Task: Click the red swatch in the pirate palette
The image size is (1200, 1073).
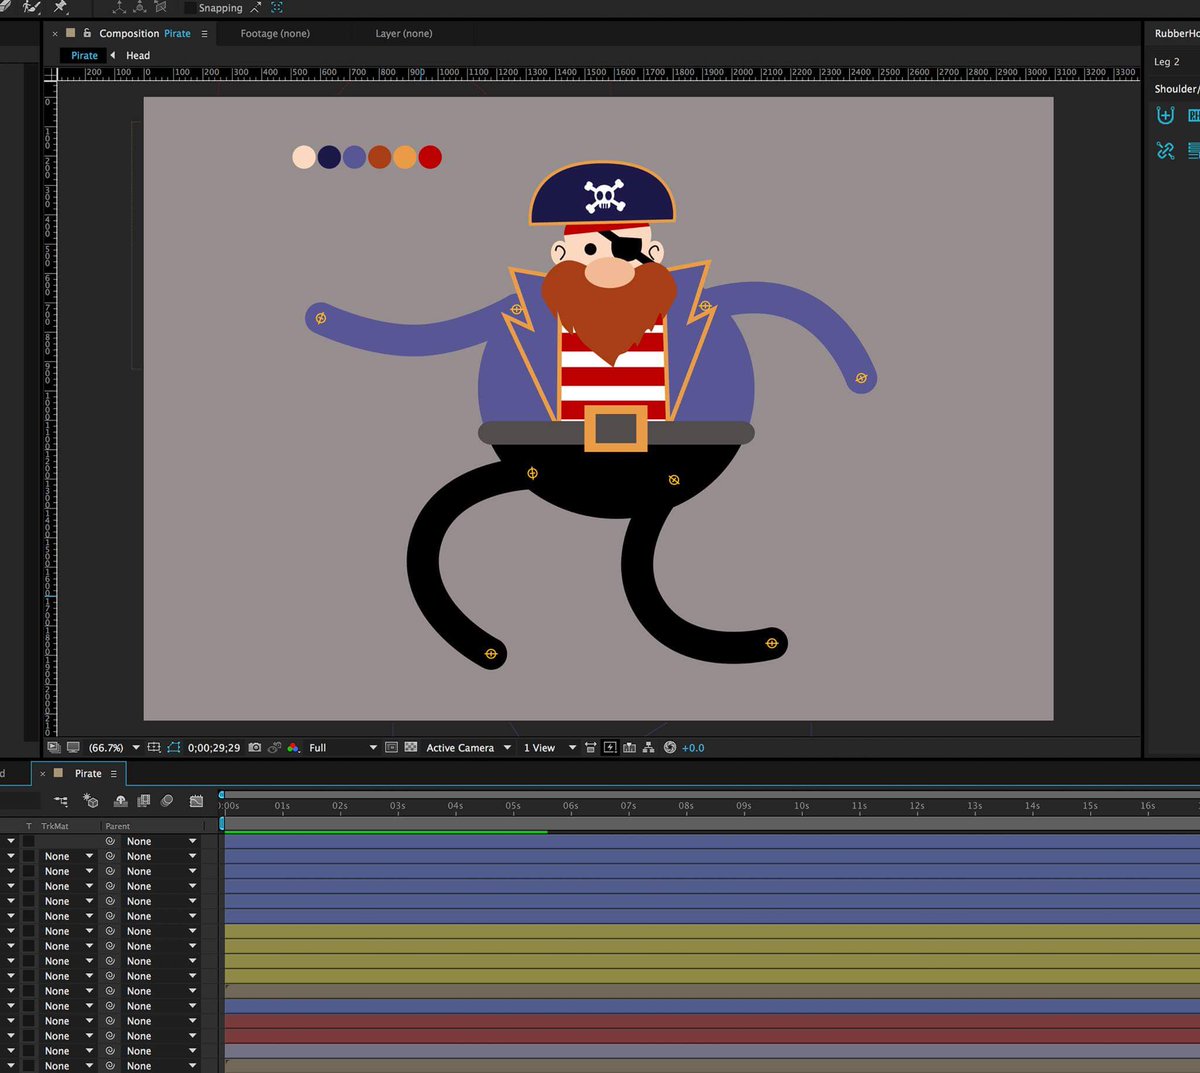Action: [x=430, y=157]
